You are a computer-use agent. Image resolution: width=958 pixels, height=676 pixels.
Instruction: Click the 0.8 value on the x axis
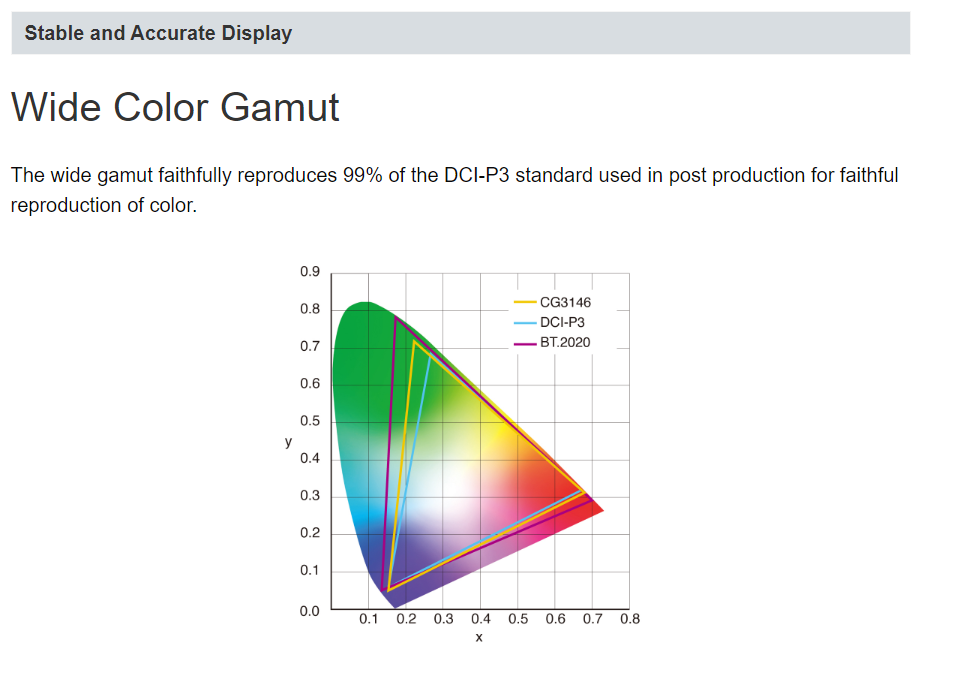click(x=630, y=619)
